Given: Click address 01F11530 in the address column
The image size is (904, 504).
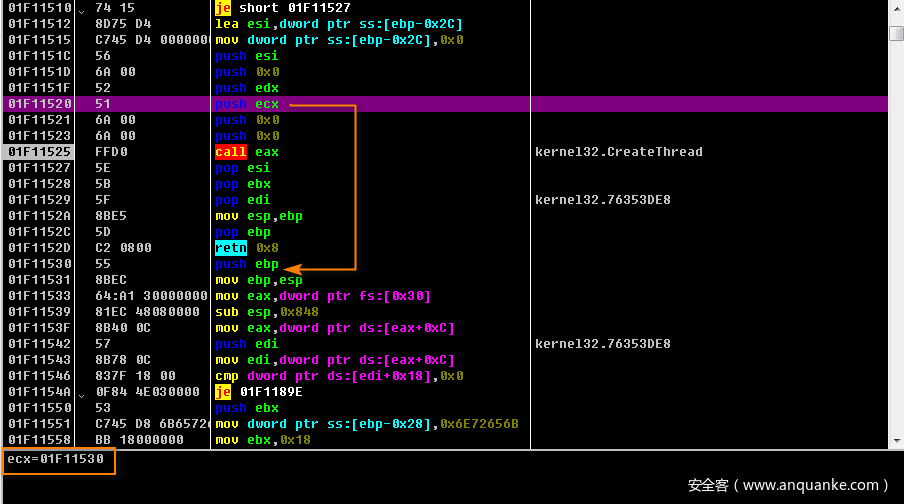Looking at the screenshot, I should (39, 264).
